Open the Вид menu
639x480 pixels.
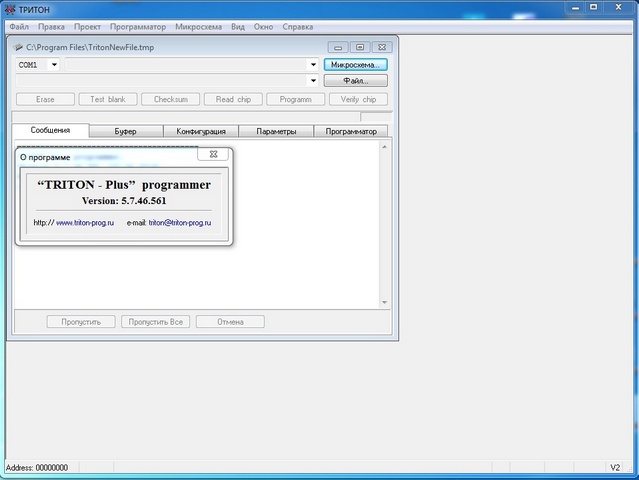click(238, 27)
